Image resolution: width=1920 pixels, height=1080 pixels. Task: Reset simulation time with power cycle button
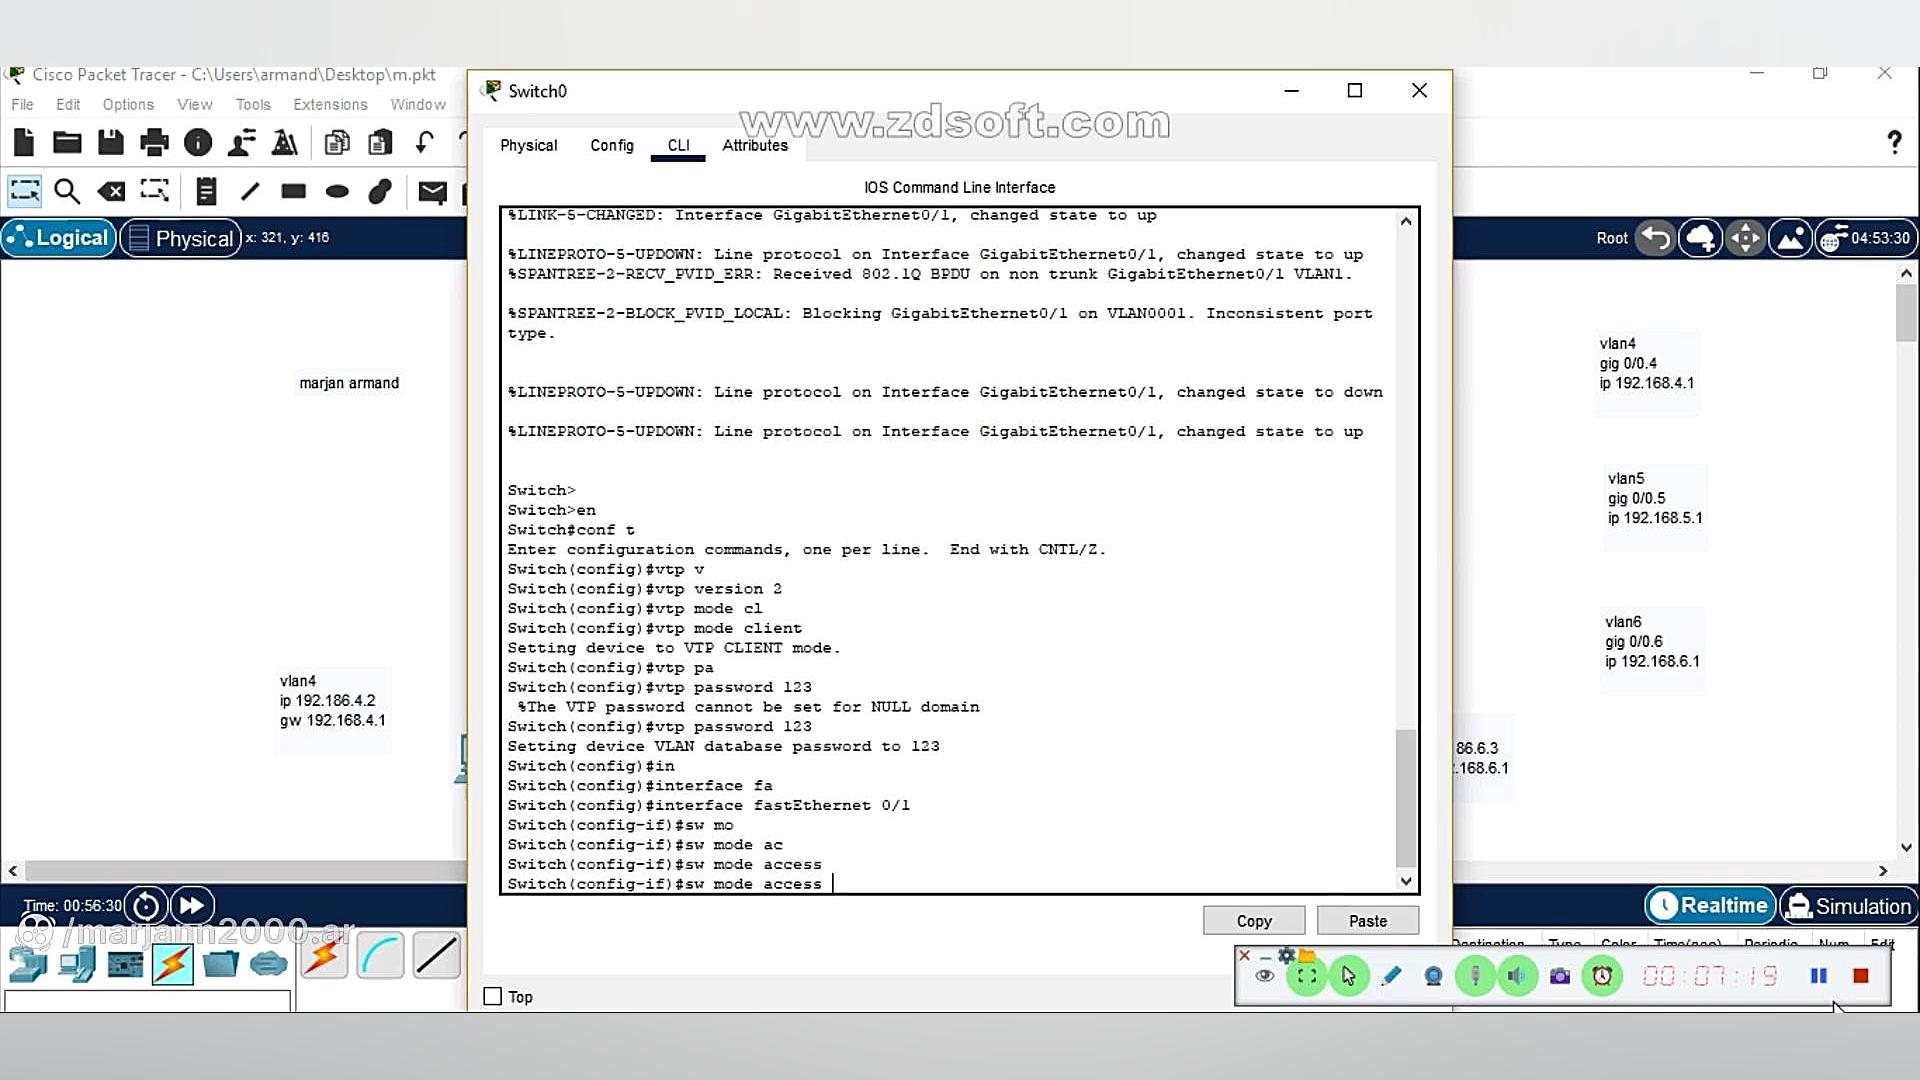(146, 906)
